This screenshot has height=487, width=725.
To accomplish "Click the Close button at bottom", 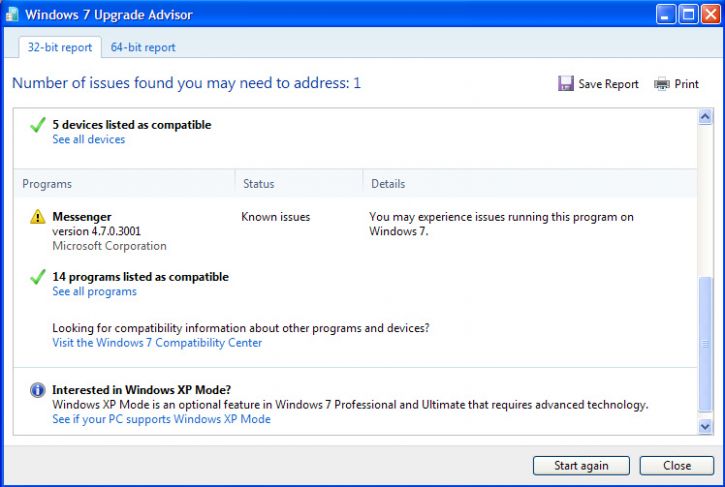I will pos(677,466).
